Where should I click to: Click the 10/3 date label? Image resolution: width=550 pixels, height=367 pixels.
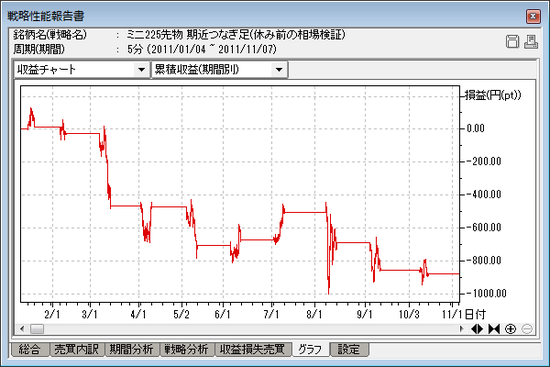click(409, 314)
